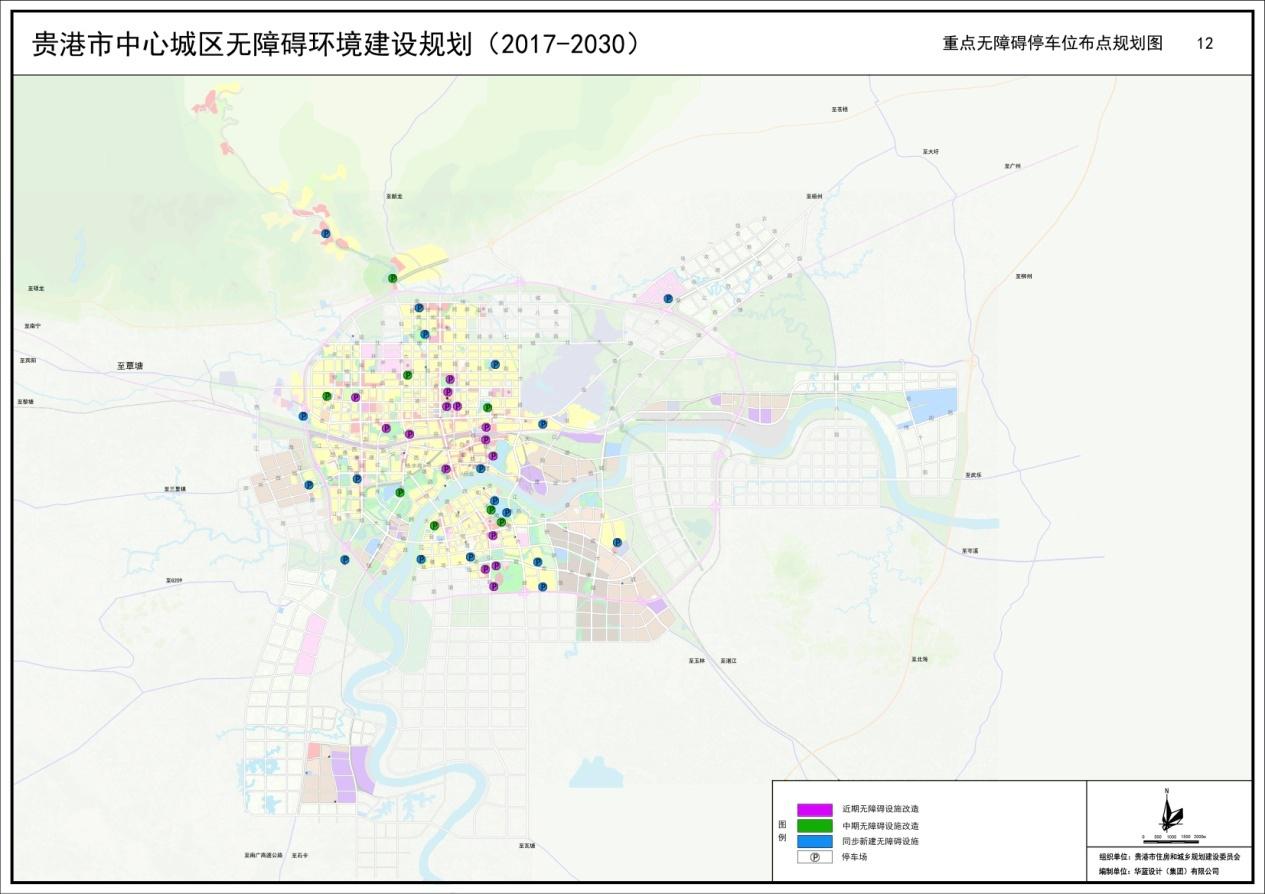This screenshot has height=894, width=1265.
Task: Click the 组织单位 organization credit line
Action: (x=1169, y=857)
